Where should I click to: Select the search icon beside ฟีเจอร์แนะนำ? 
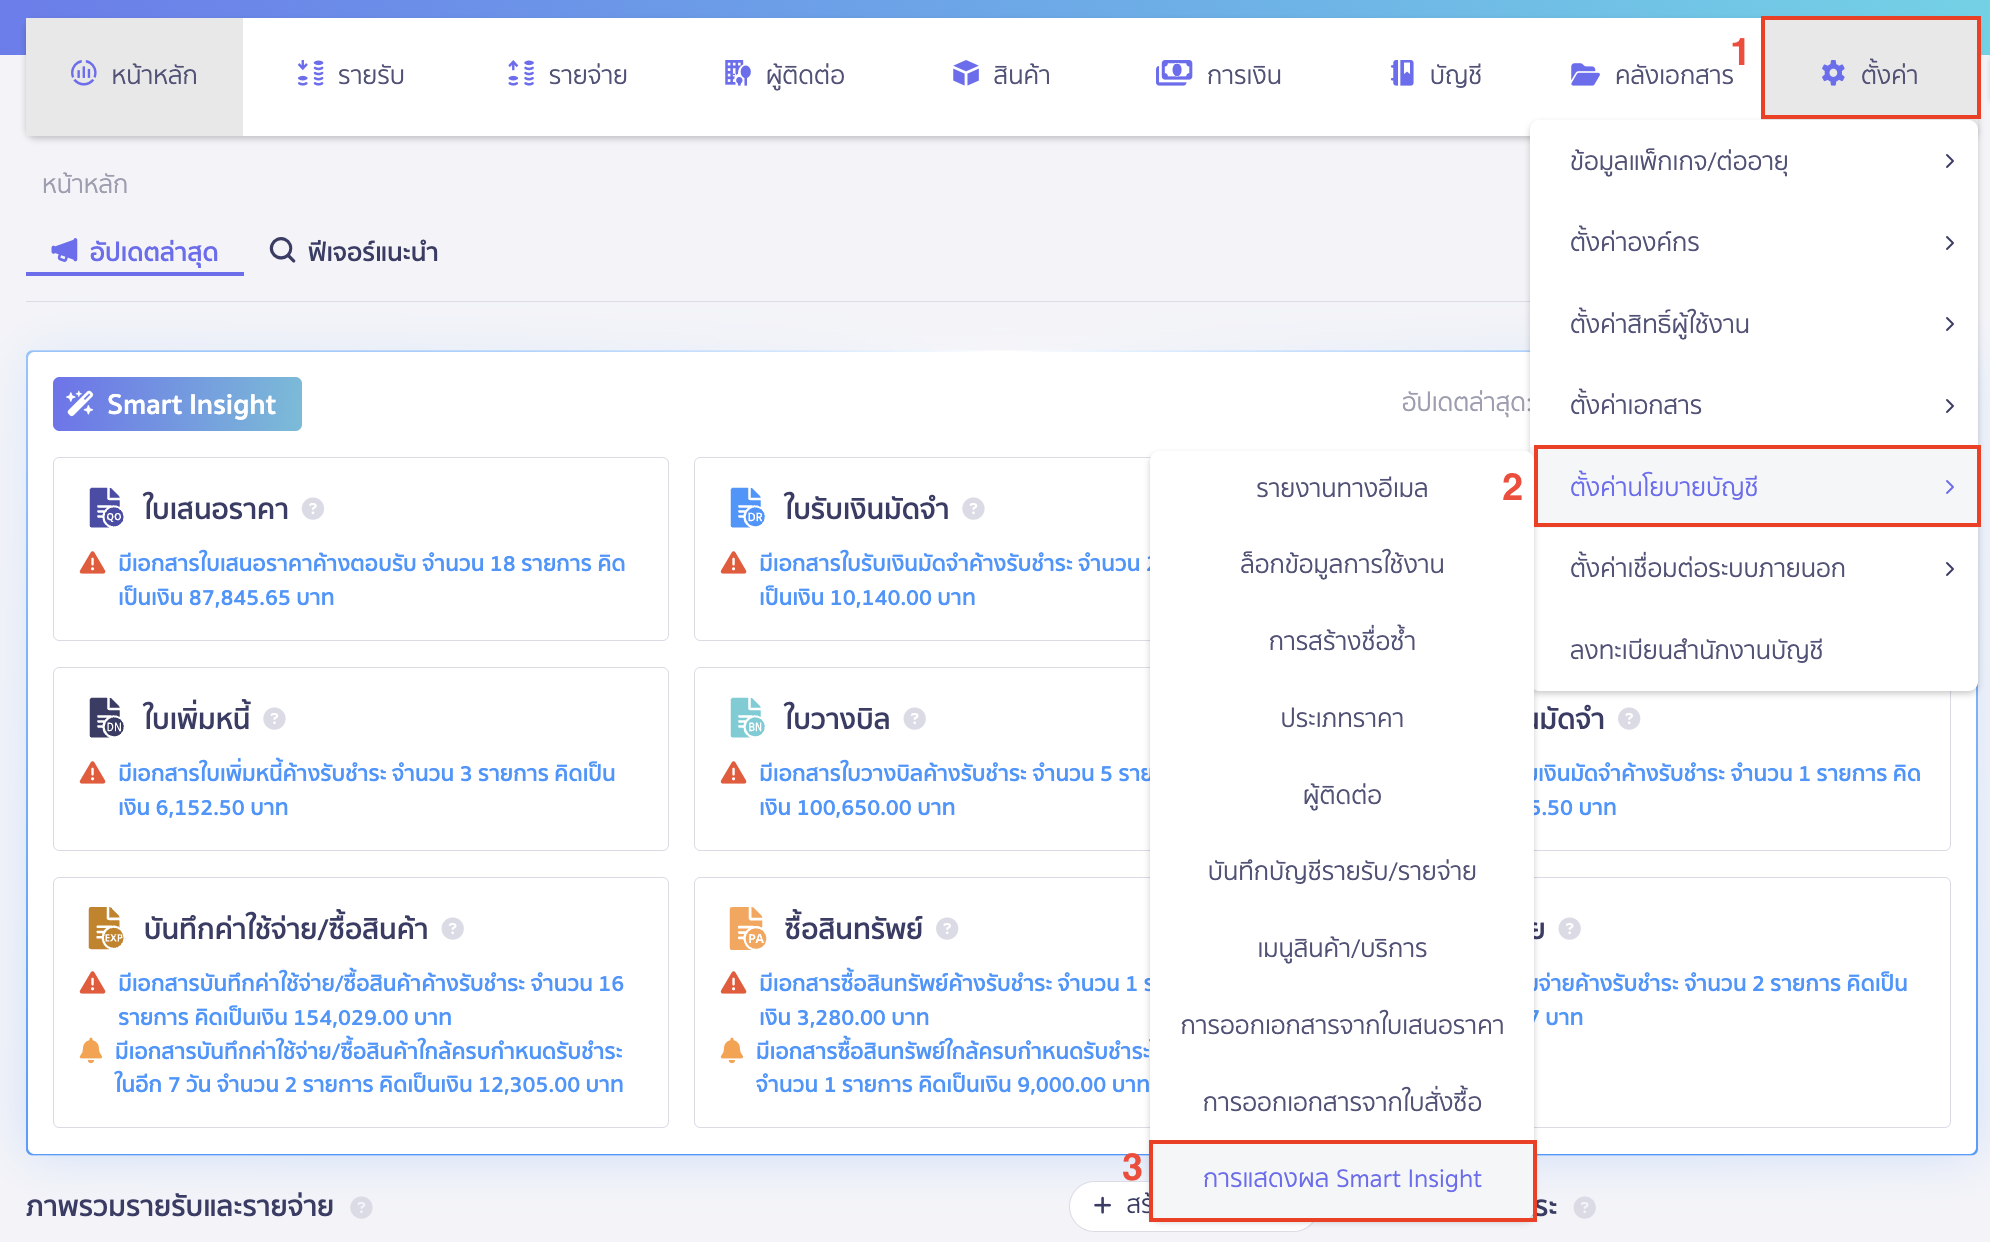(281, 251)
